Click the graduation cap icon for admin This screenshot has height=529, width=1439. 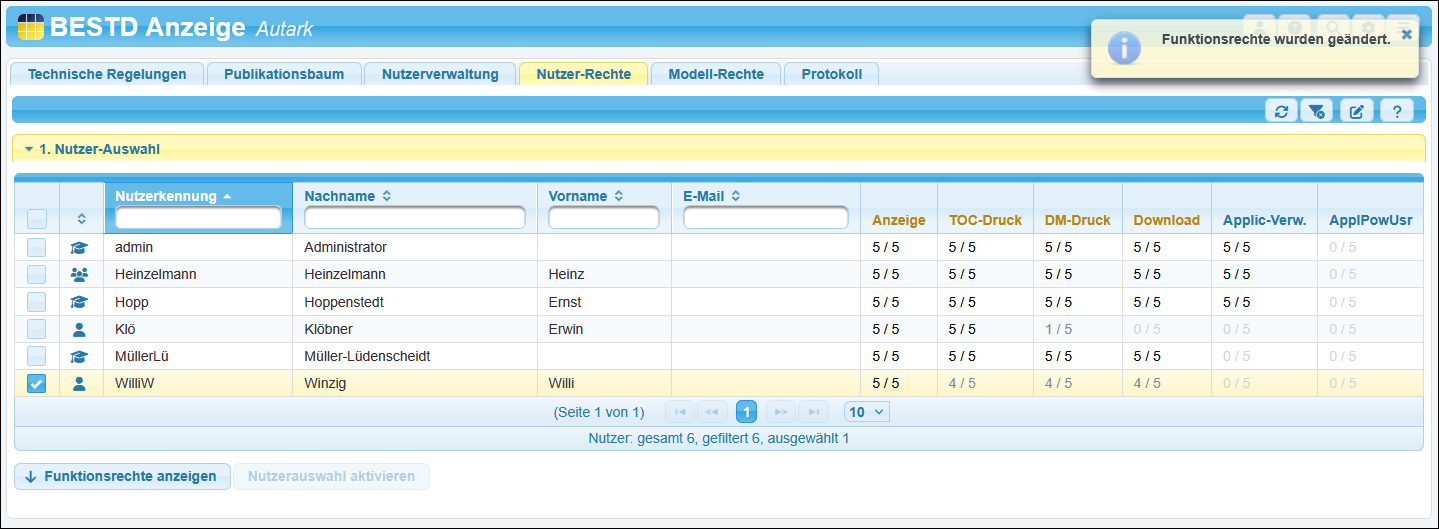pos(80,247)
